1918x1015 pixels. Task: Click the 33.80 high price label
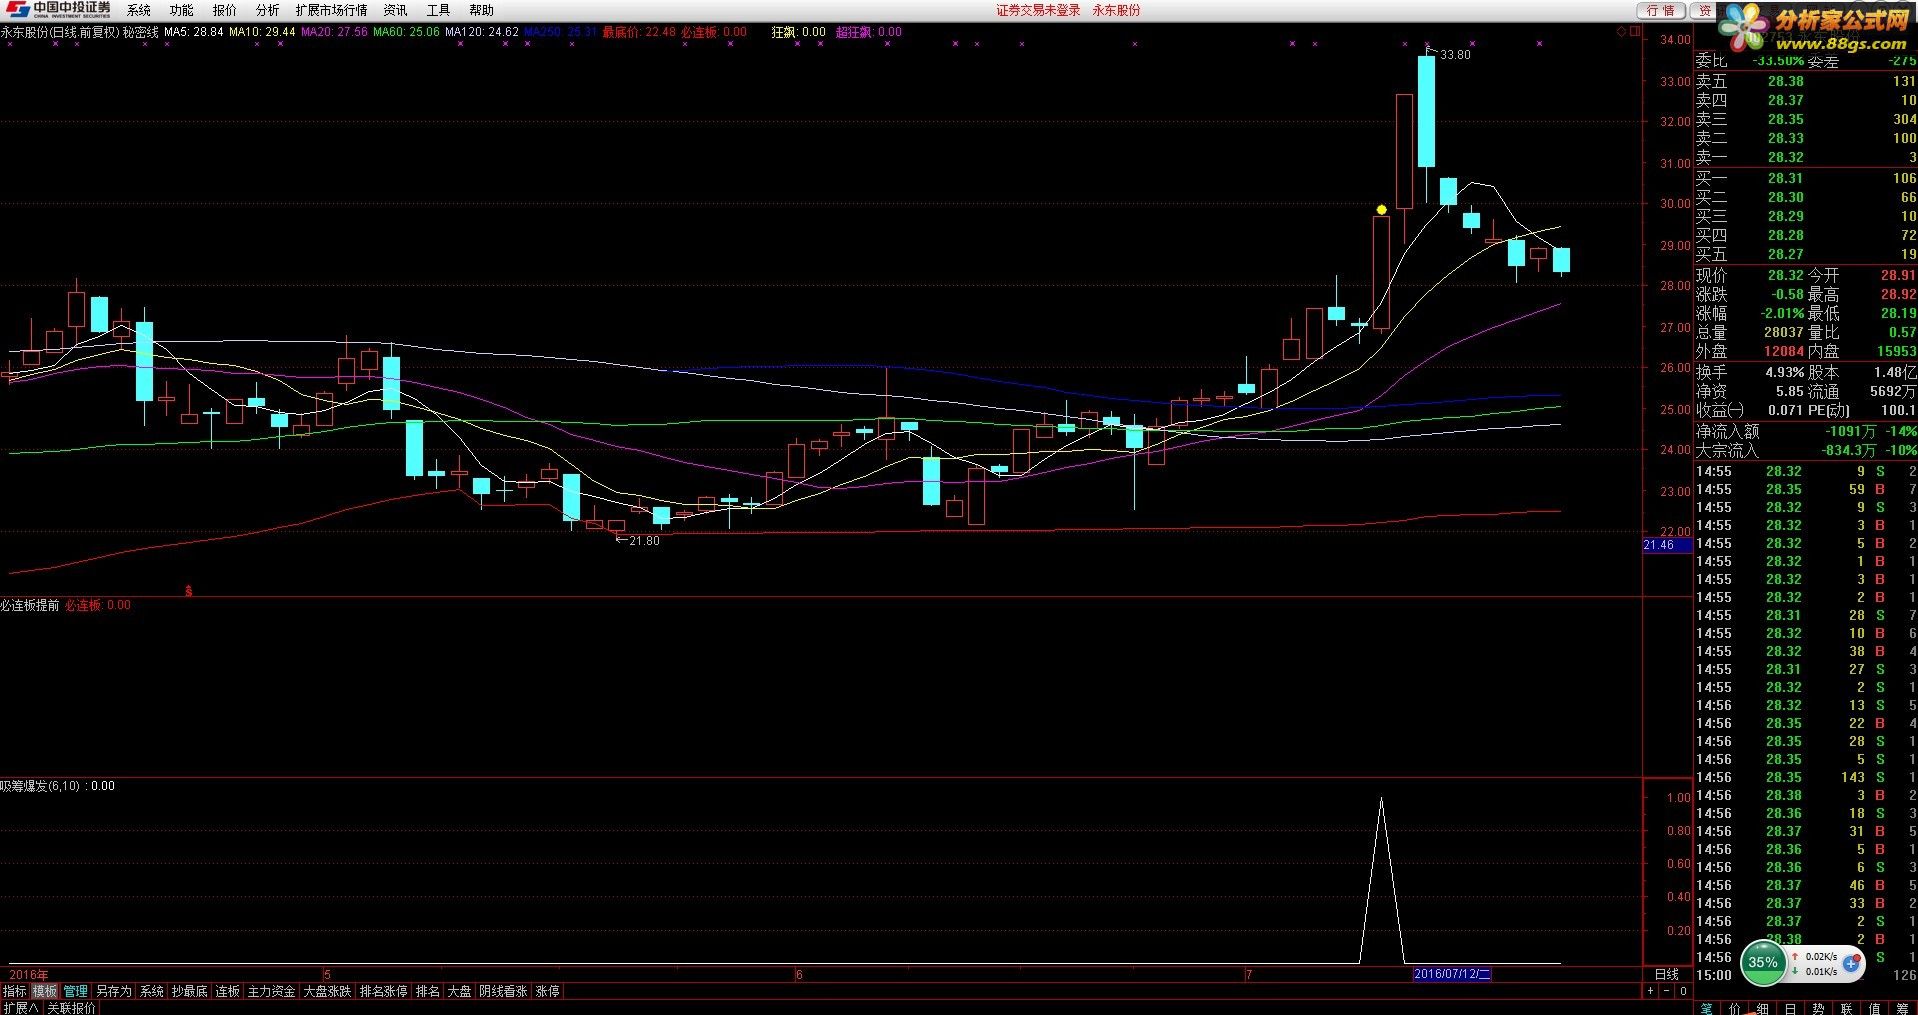coord(1455,55)
